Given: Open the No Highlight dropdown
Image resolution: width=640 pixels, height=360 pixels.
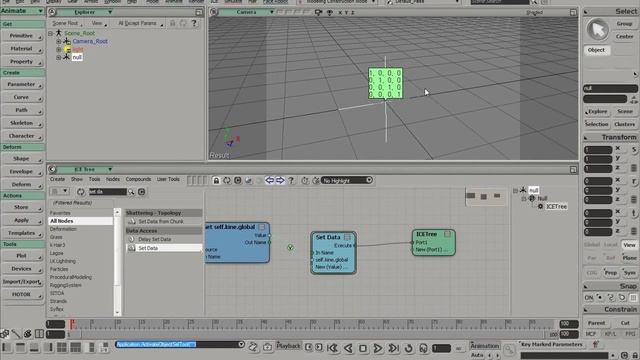Looking at the screenshot, I should click(347, 180).
